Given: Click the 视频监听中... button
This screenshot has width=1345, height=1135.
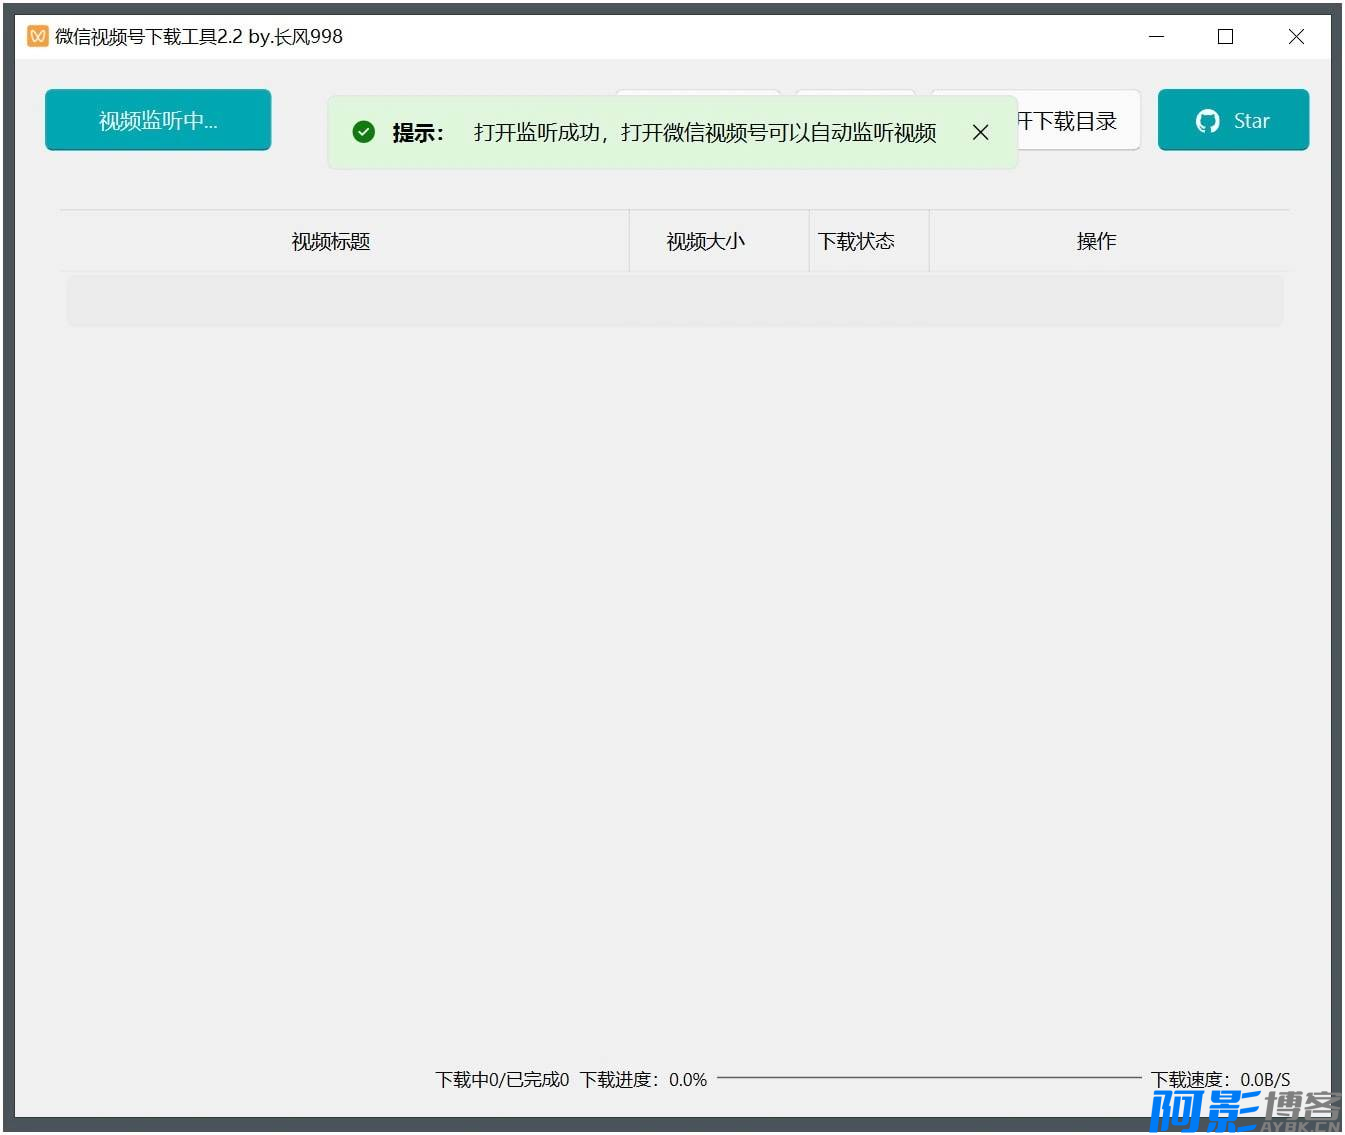Looking at the screenshot, I should tap(158, 120).
